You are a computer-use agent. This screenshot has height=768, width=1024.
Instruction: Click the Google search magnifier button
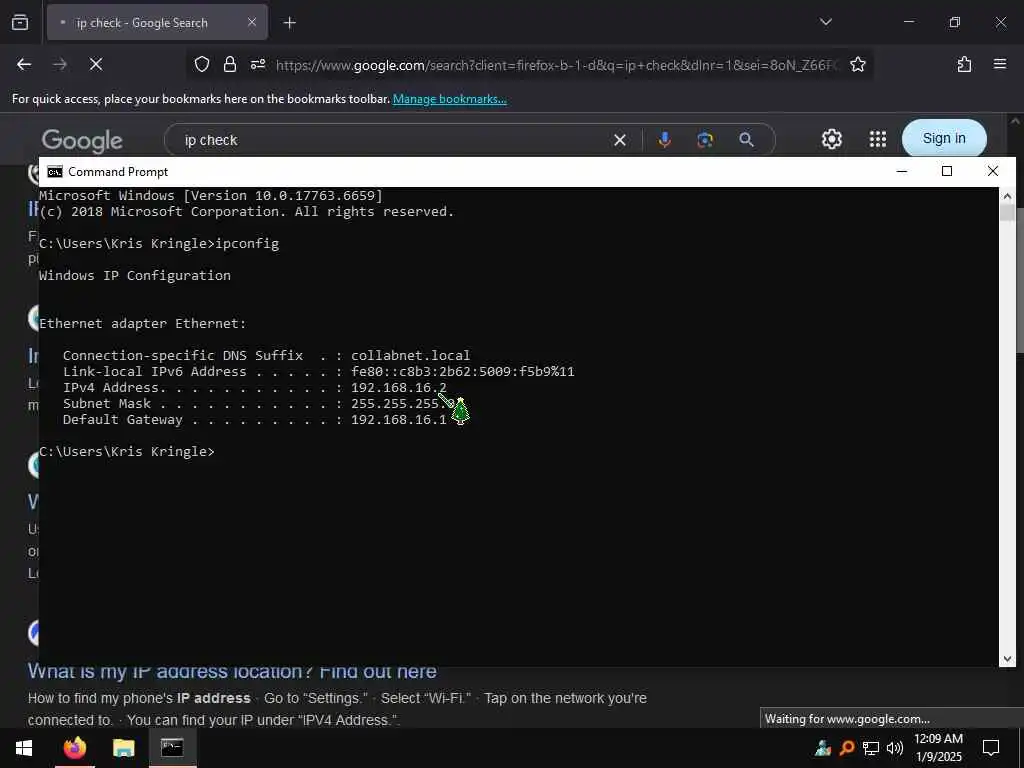coord(746,140)
